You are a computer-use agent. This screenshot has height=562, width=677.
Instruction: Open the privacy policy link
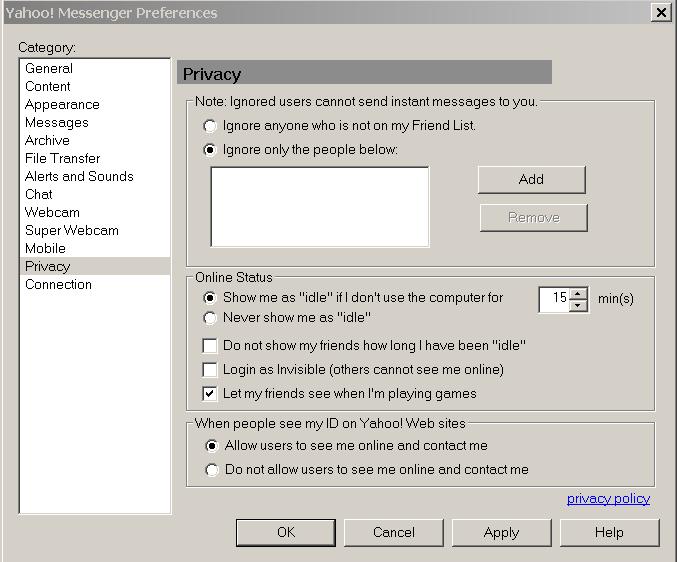point(608,499)
